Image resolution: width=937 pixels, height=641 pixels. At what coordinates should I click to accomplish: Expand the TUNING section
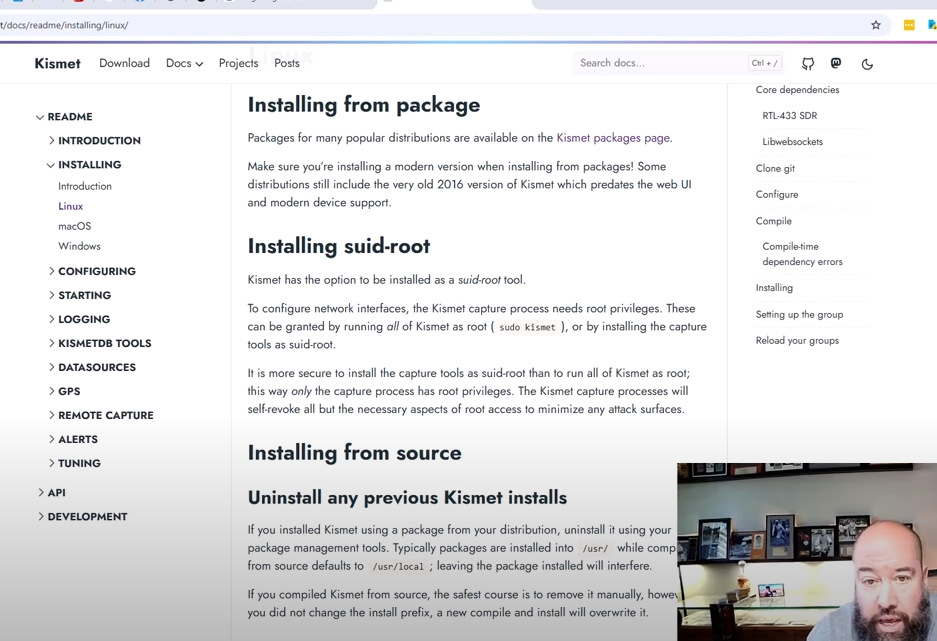[x=75, y=463]
